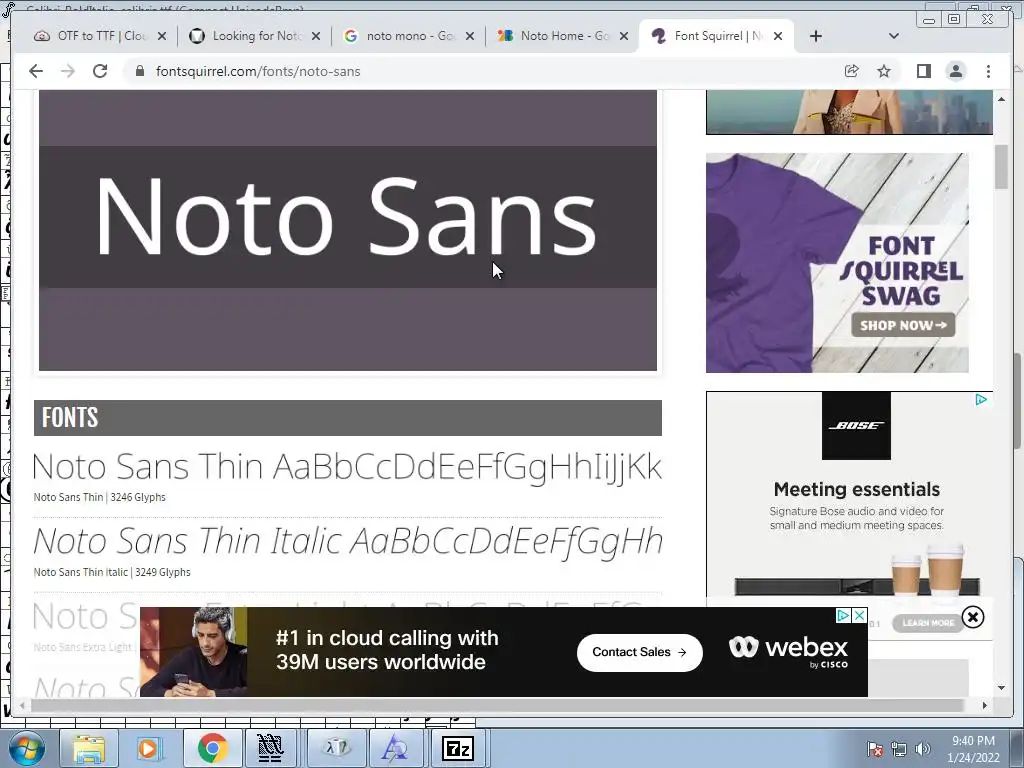Click Shop Now on Font Squirrel Swag ad

coord(903,325)
